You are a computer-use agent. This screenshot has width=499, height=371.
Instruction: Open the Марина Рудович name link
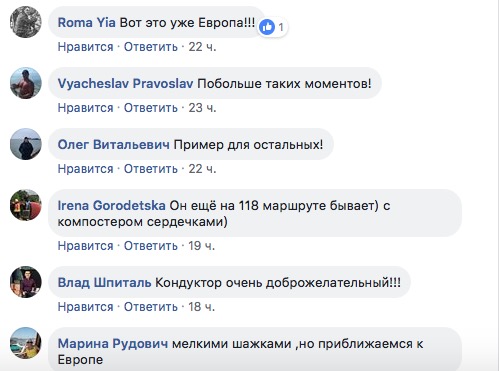[113, 344]
